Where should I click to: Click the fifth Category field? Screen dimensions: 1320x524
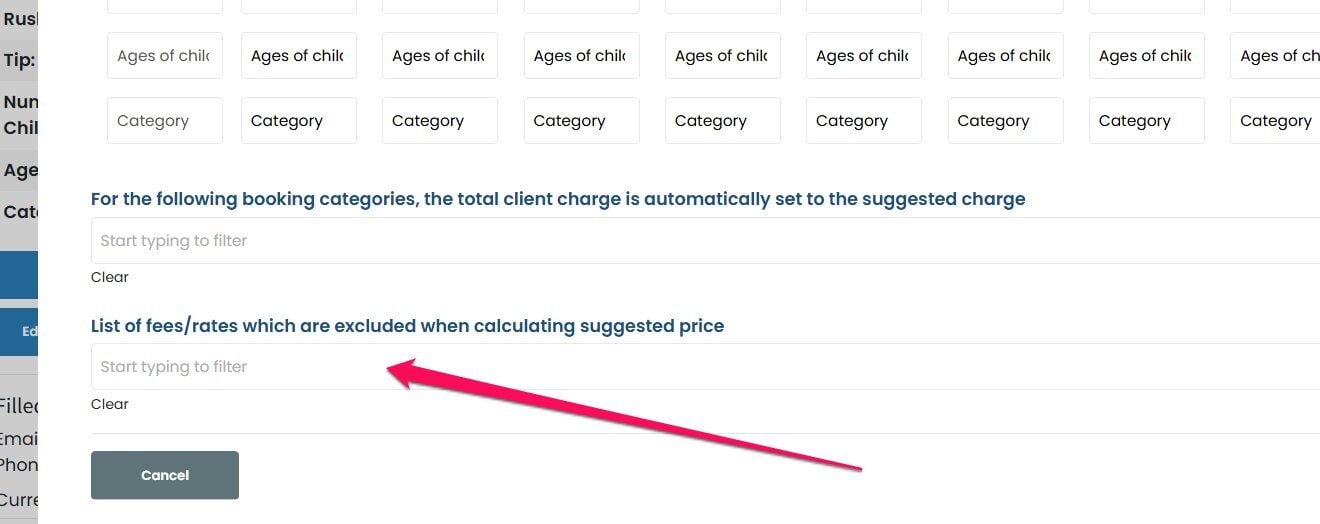click(722, 121)
